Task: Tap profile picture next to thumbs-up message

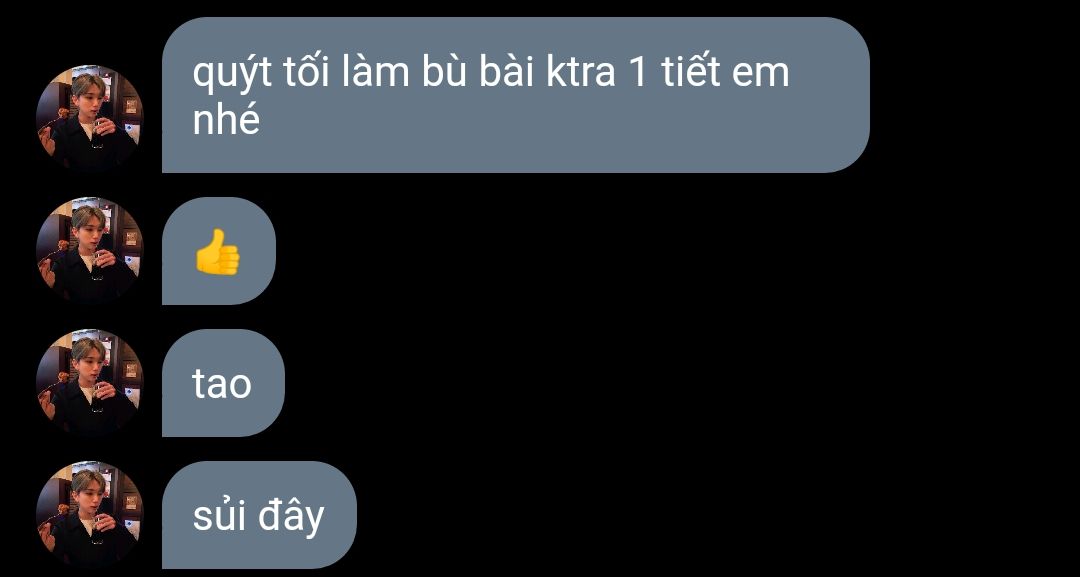Action: (x=90, y=251)
